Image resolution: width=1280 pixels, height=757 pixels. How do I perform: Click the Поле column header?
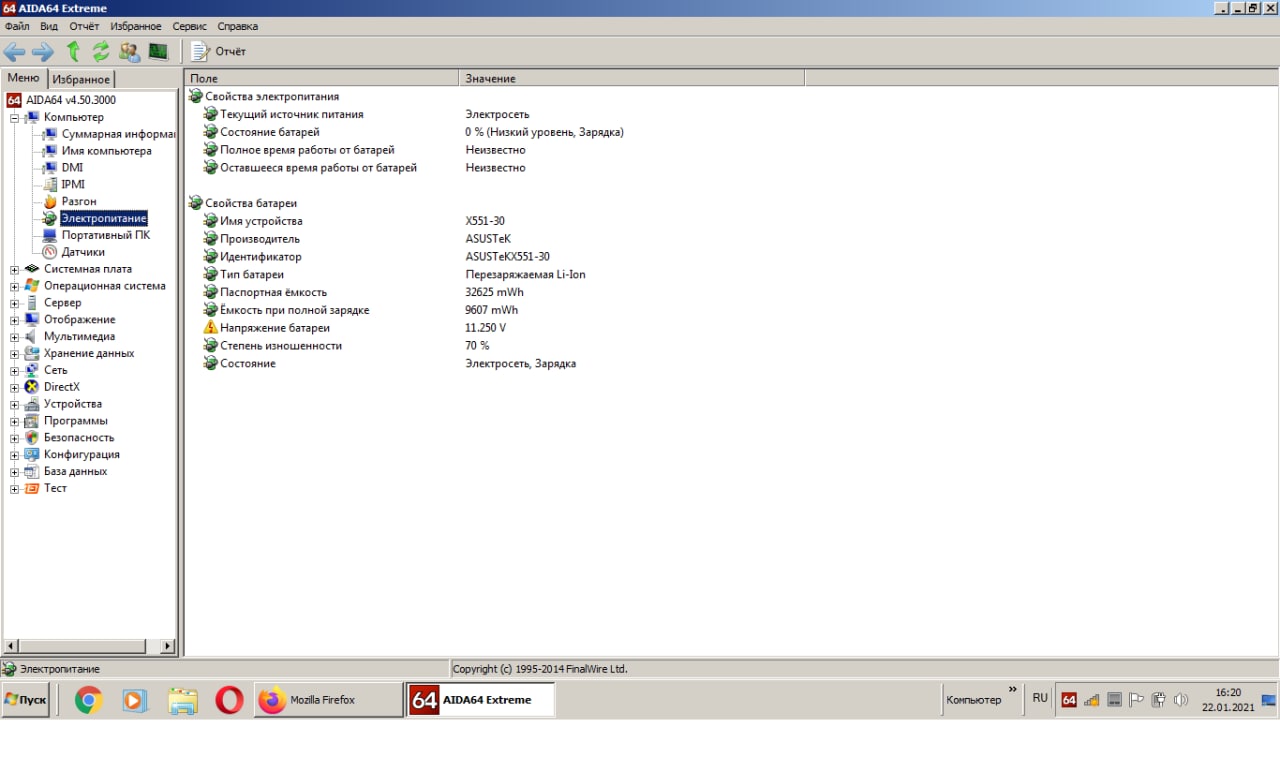[322, 78]
